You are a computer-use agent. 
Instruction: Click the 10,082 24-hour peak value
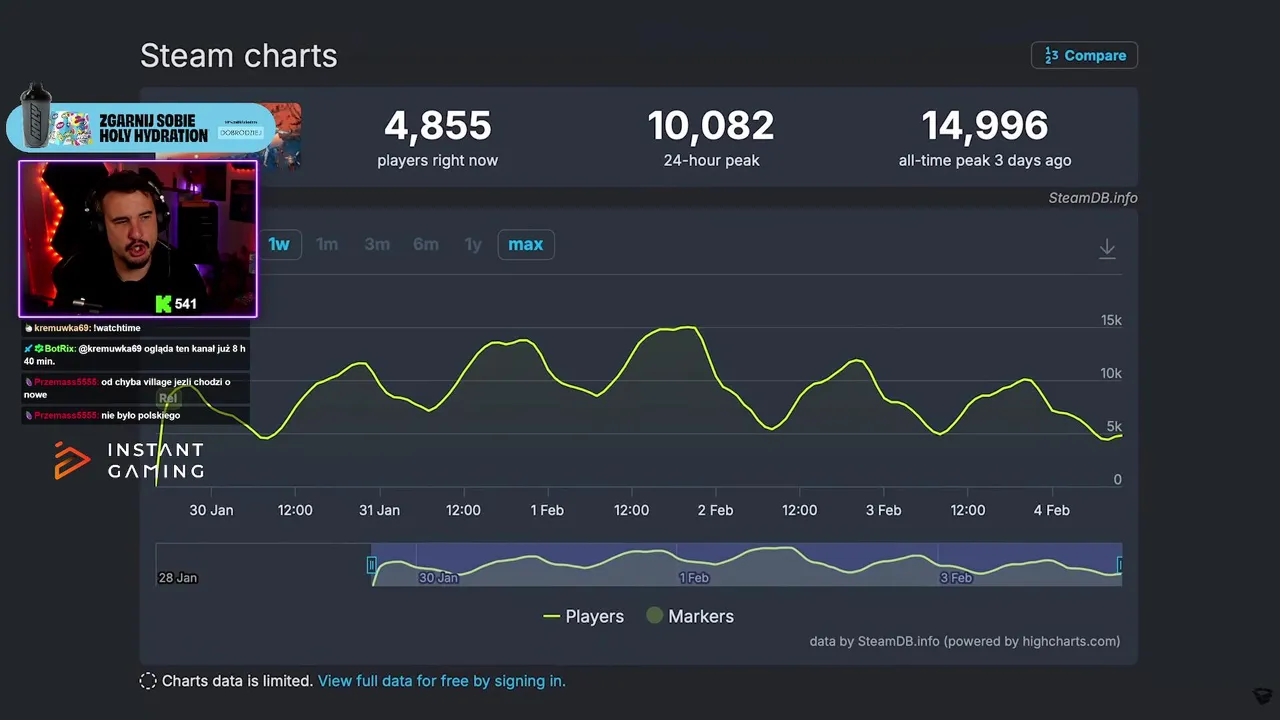click(711, 126)
